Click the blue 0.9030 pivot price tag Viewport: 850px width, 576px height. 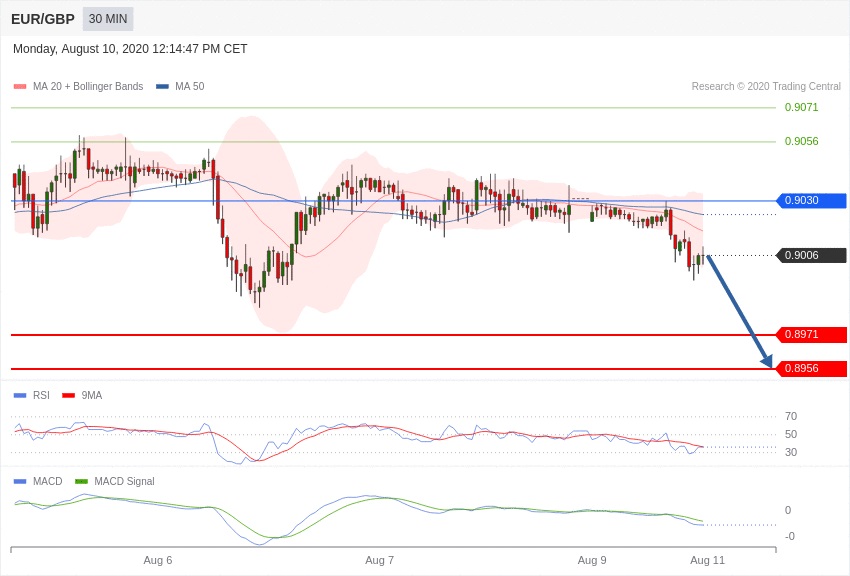(x=812, y=200)
